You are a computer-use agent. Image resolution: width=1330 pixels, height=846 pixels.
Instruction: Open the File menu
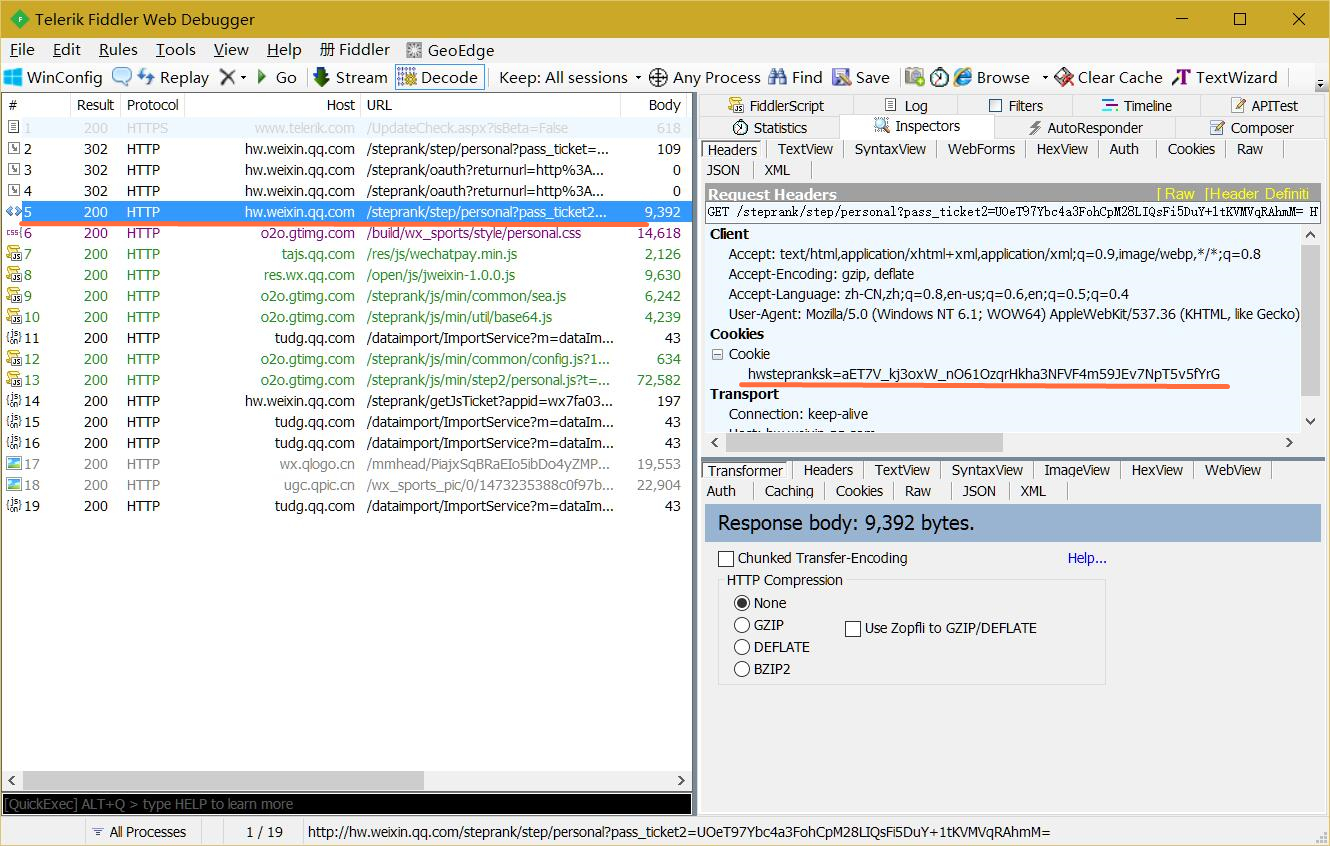pyautogui.click(x=22, y=49)
